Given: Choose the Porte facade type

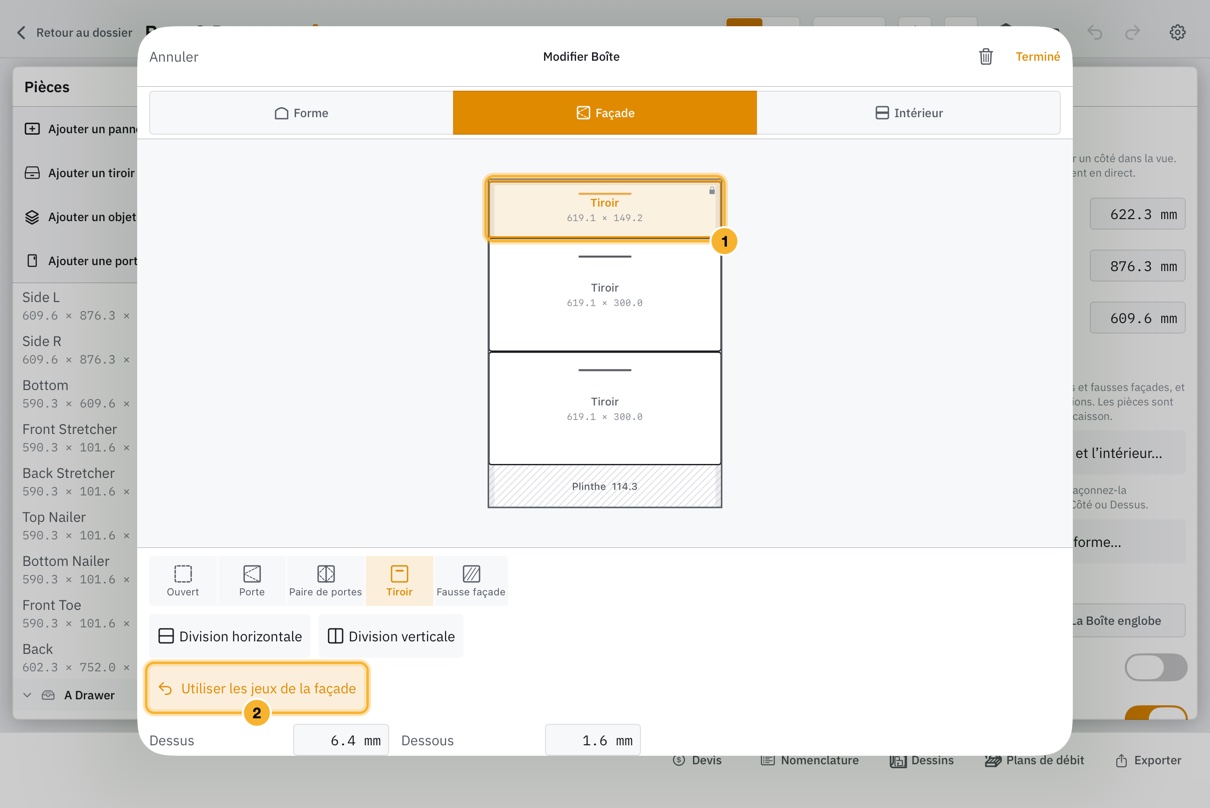Looking at the screenshot, I should pos(252,581).
